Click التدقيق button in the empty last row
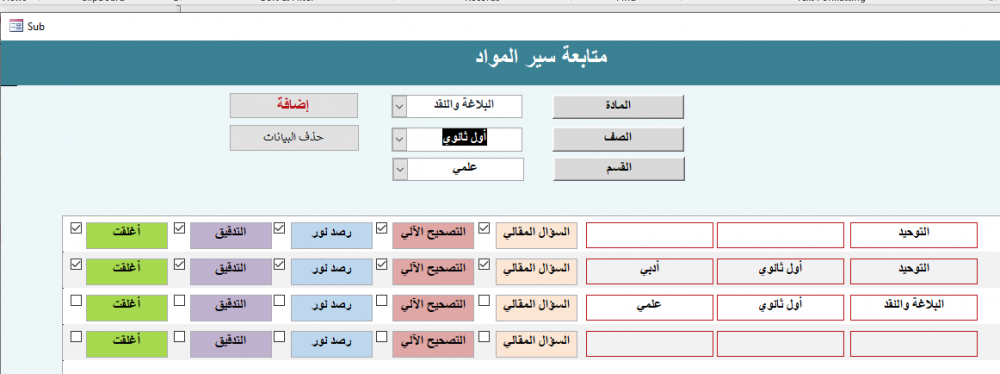Image resolution: width=1000 pixels, height=374 pixels. [x=231, y=344]
